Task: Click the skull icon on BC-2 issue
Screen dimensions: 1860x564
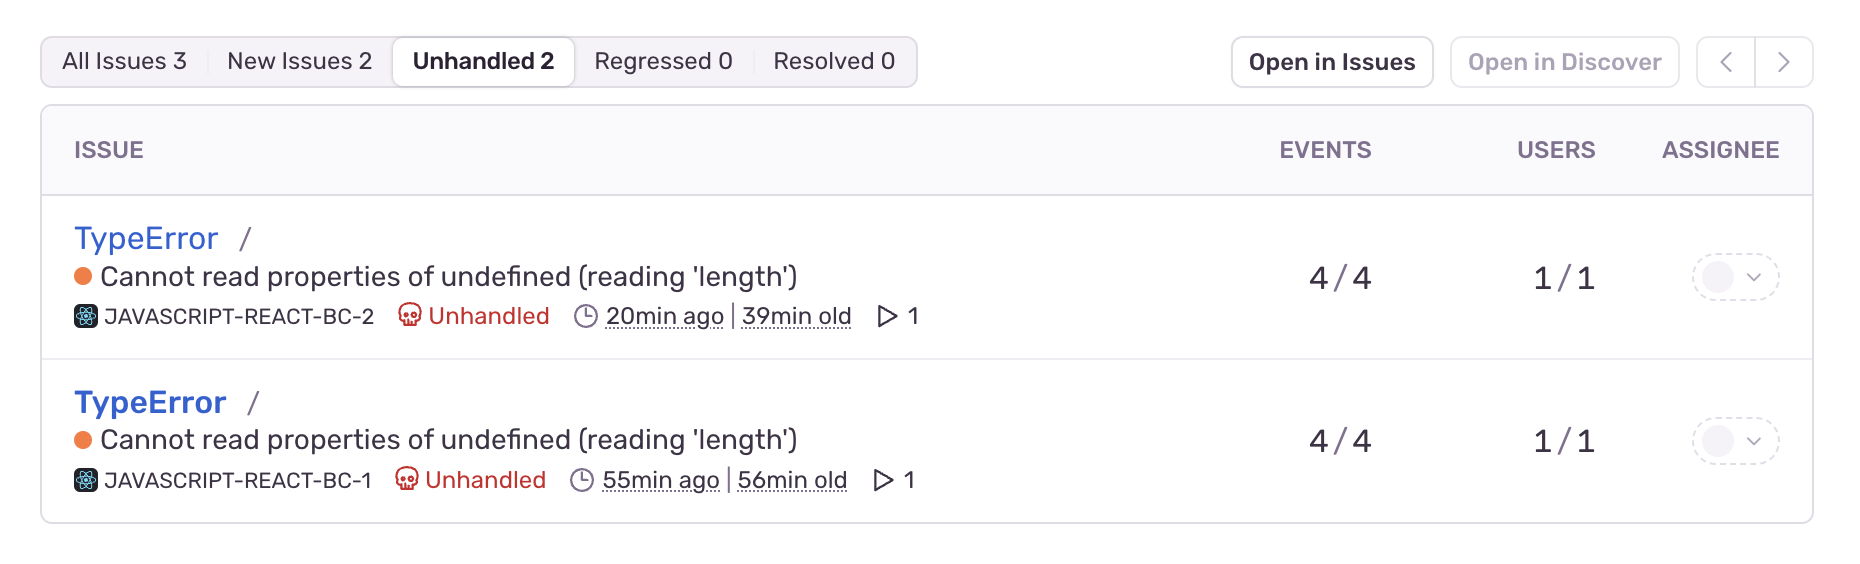Action: coord(409,316)
